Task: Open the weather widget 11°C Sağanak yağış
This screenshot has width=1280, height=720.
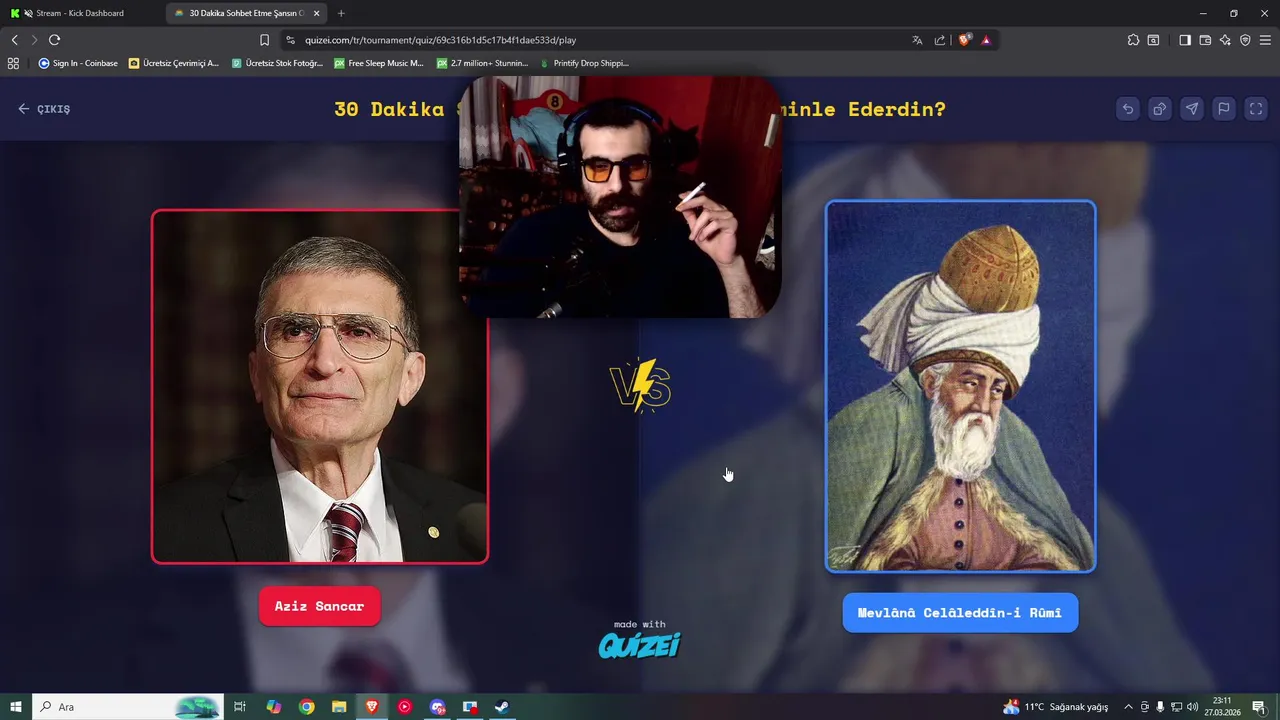Action: coord(1056,707)
